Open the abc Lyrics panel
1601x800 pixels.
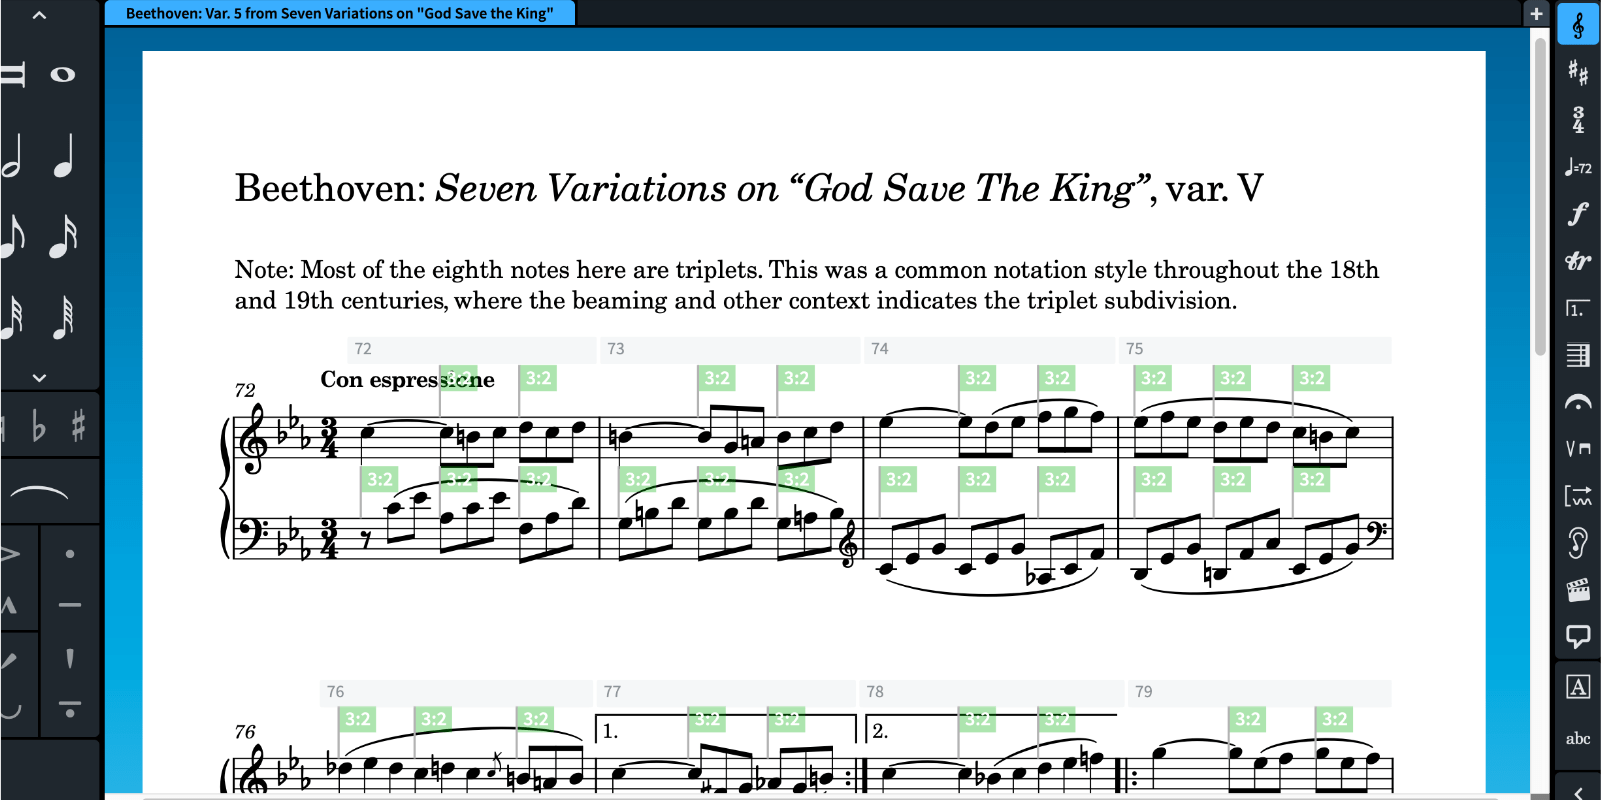(1578, 739)
